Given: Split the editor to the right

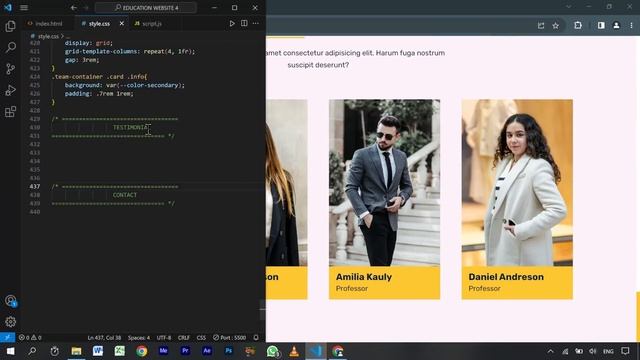Looking at the screenshot, I should point(244,24).
